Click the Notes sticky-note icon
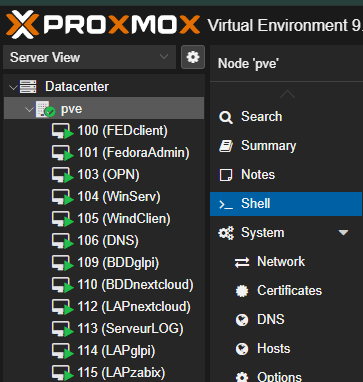The height and width of the screenshot is (382, 363). [x=226, y=175]
